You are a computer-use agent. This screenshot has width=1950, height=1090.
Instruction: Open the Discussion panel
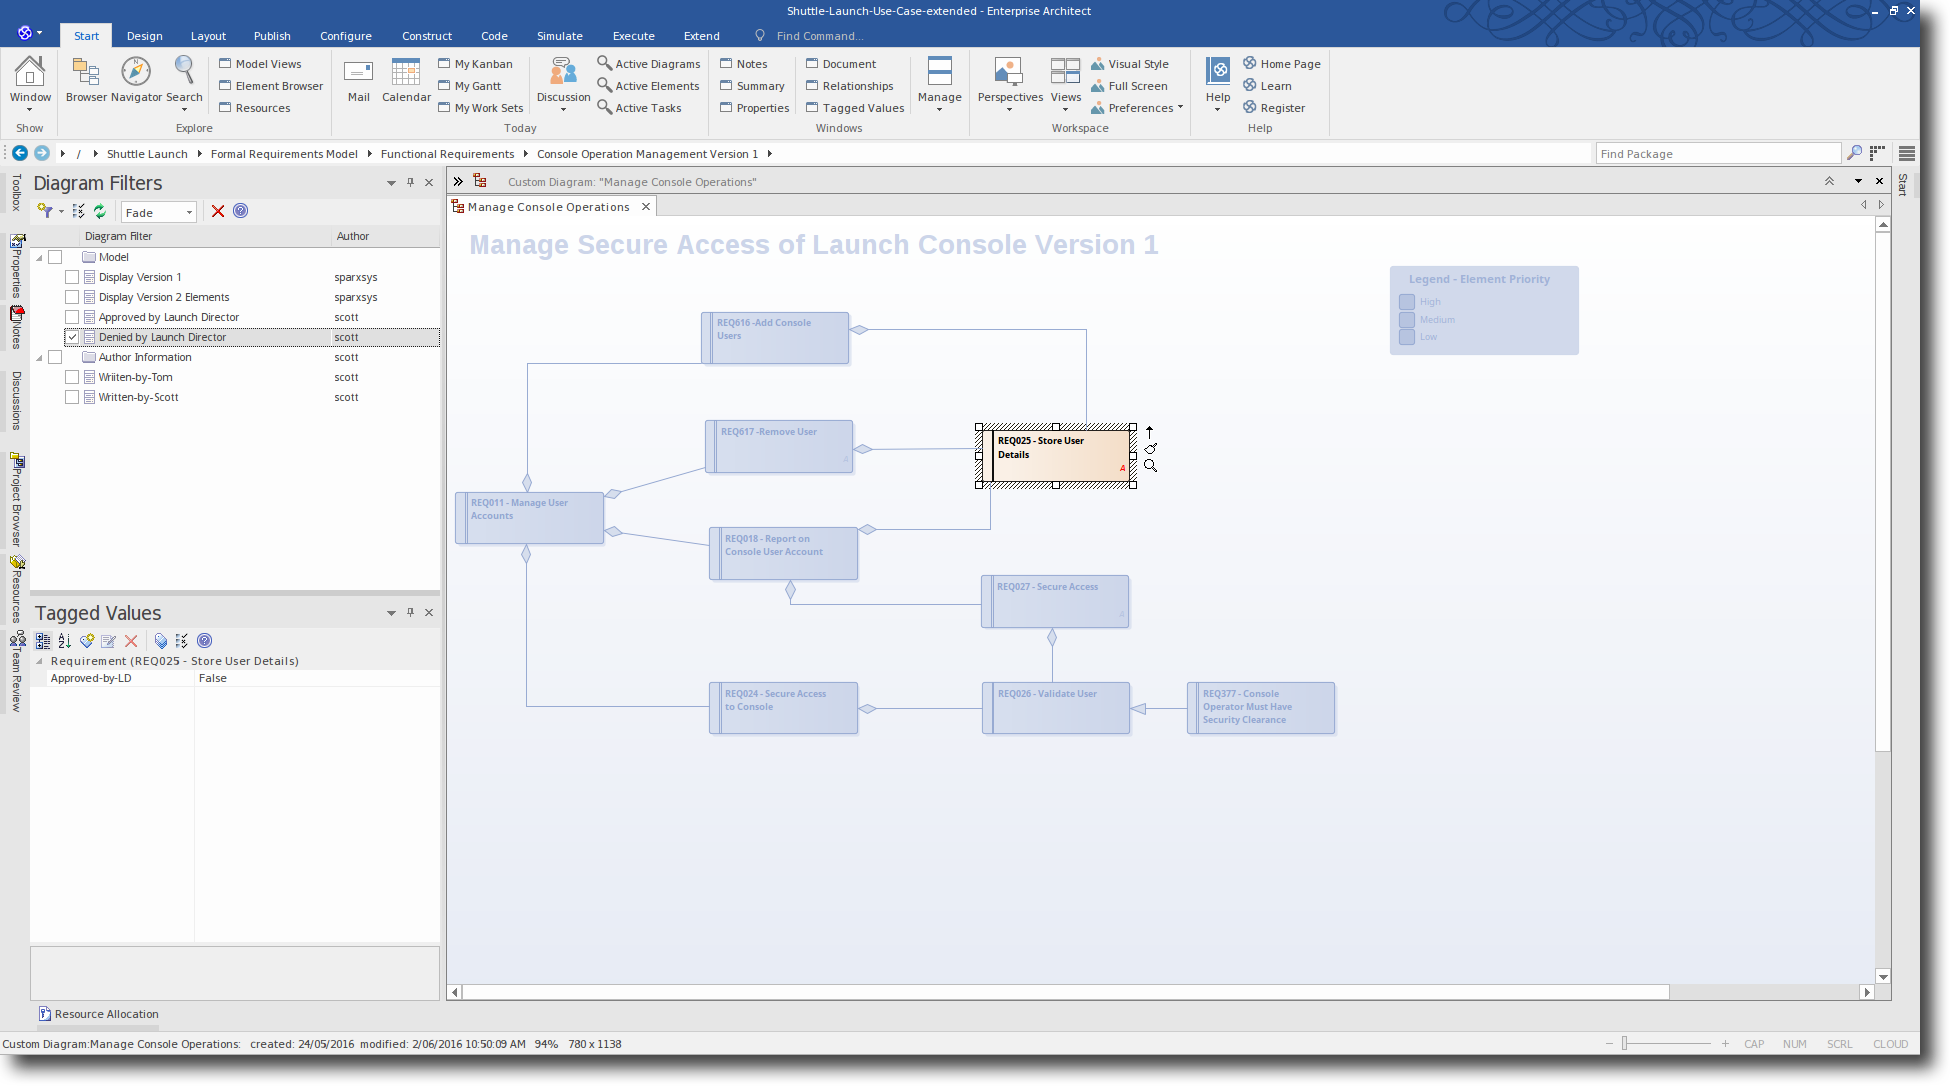pos(562,78)
